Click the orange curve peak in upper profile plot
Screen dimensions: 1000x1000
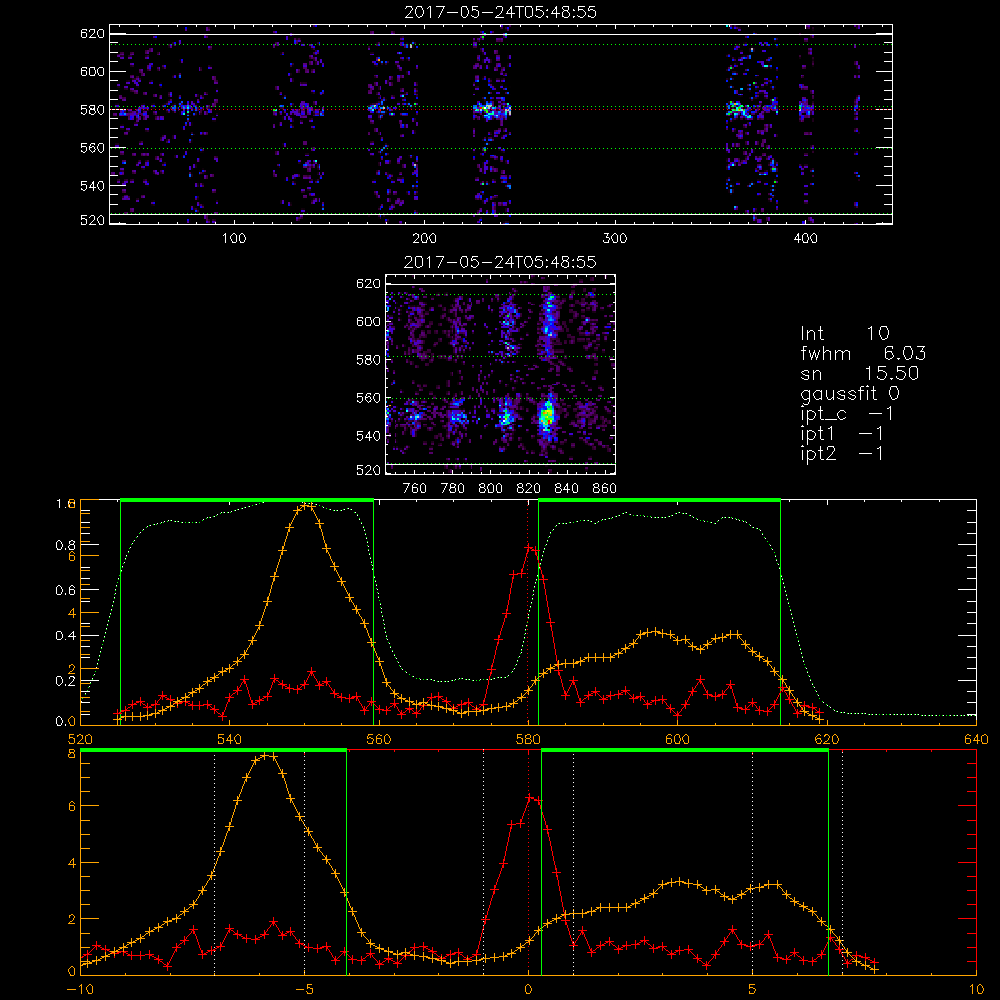point(307,506)
